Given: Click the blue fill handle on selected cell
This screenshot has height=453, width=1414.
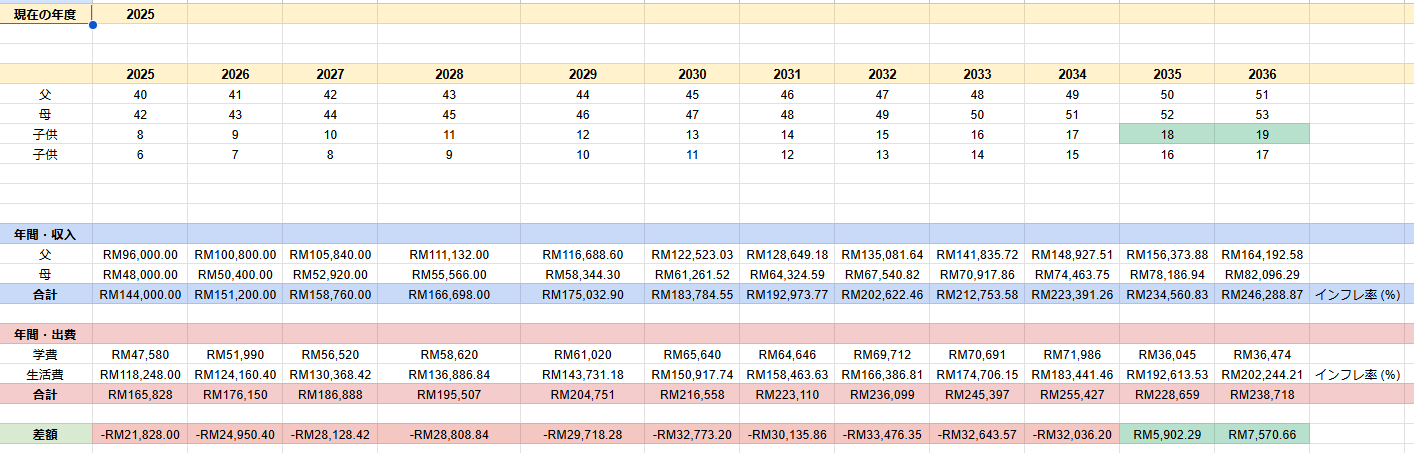Looking at the screenshot, I should click(93, 24).
